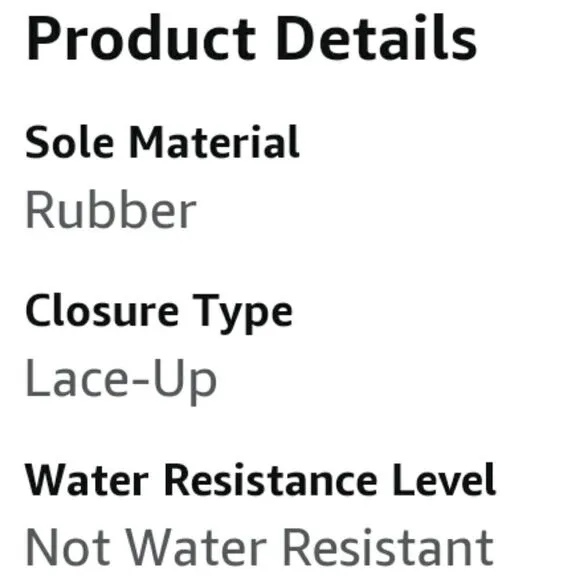This screenshot has height=580, width=580.
Task: Click the bold word Water in label
Action: point(87,480)
